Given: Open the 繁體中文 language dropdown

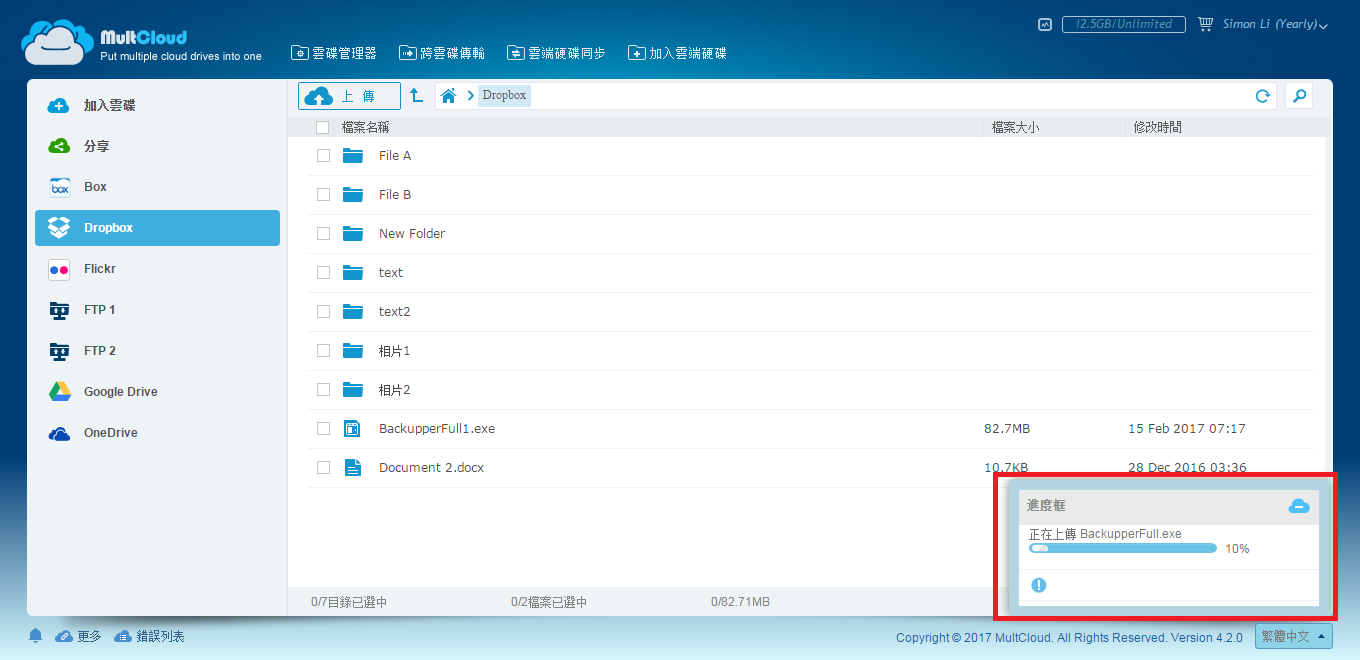Looking at the screenshot, I should [1294, 636].
